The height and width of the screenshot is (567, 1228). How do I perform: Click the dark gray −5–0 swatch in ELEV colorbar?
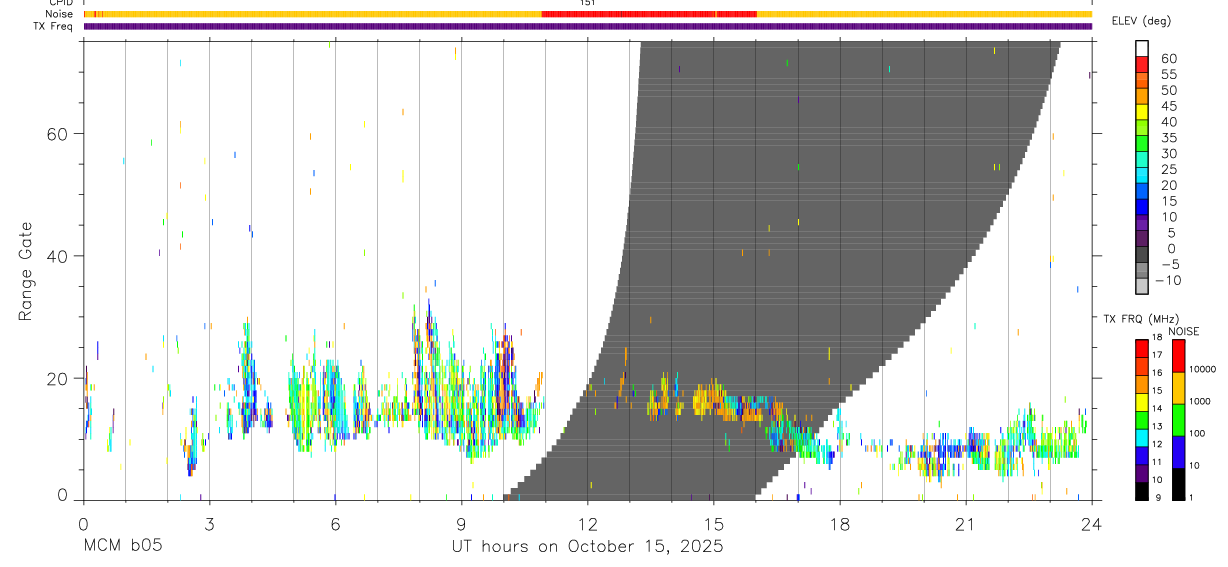(x=1142, y=254)
